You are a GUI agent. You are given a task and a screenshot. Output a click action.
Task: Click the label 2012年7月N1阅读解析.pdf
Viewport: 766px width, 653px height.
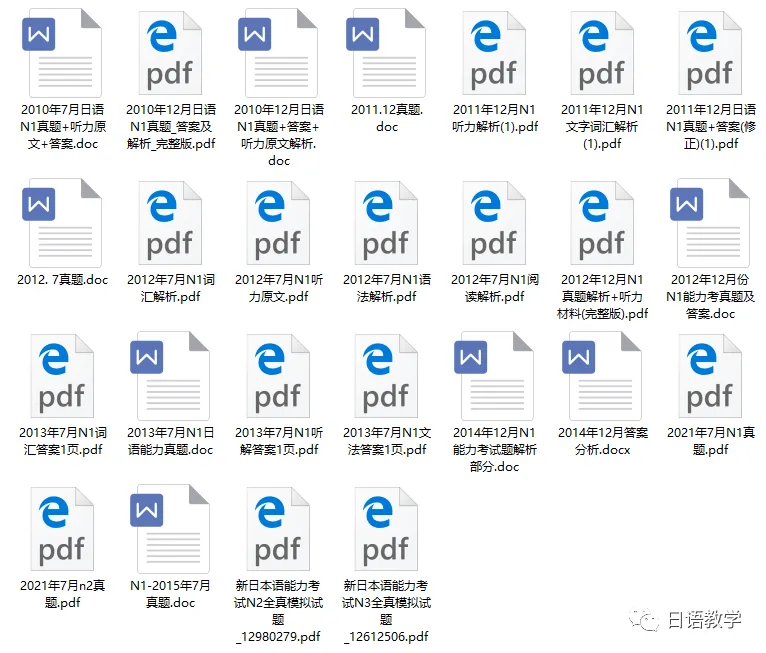pos(495,288)
